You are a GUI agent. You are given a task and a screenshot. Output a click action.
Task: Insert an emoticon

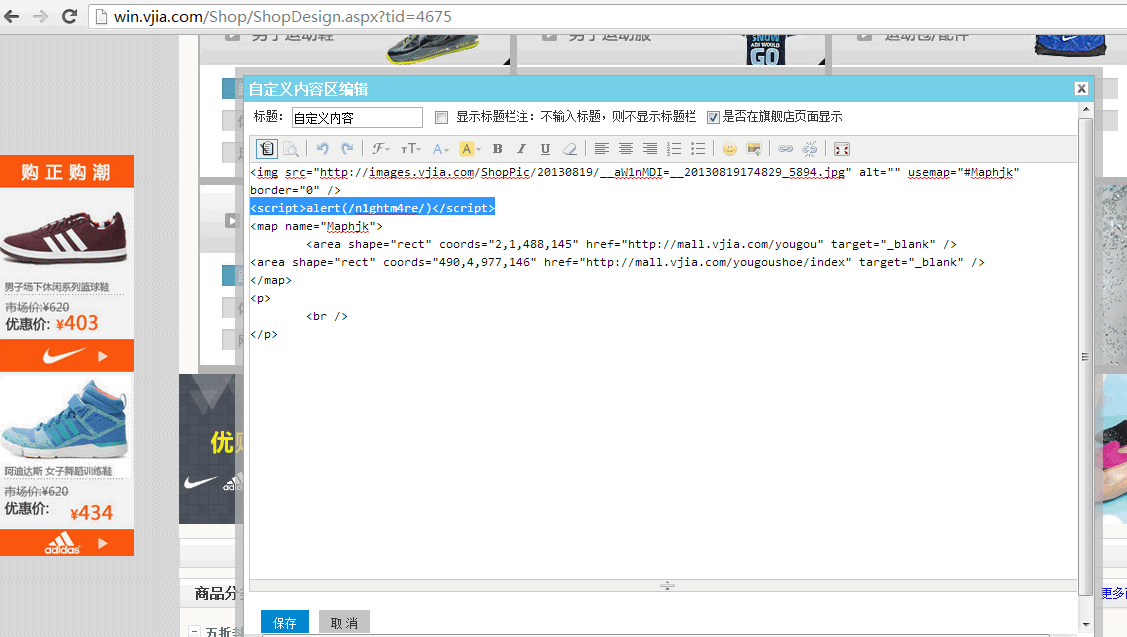pos(730,149)
